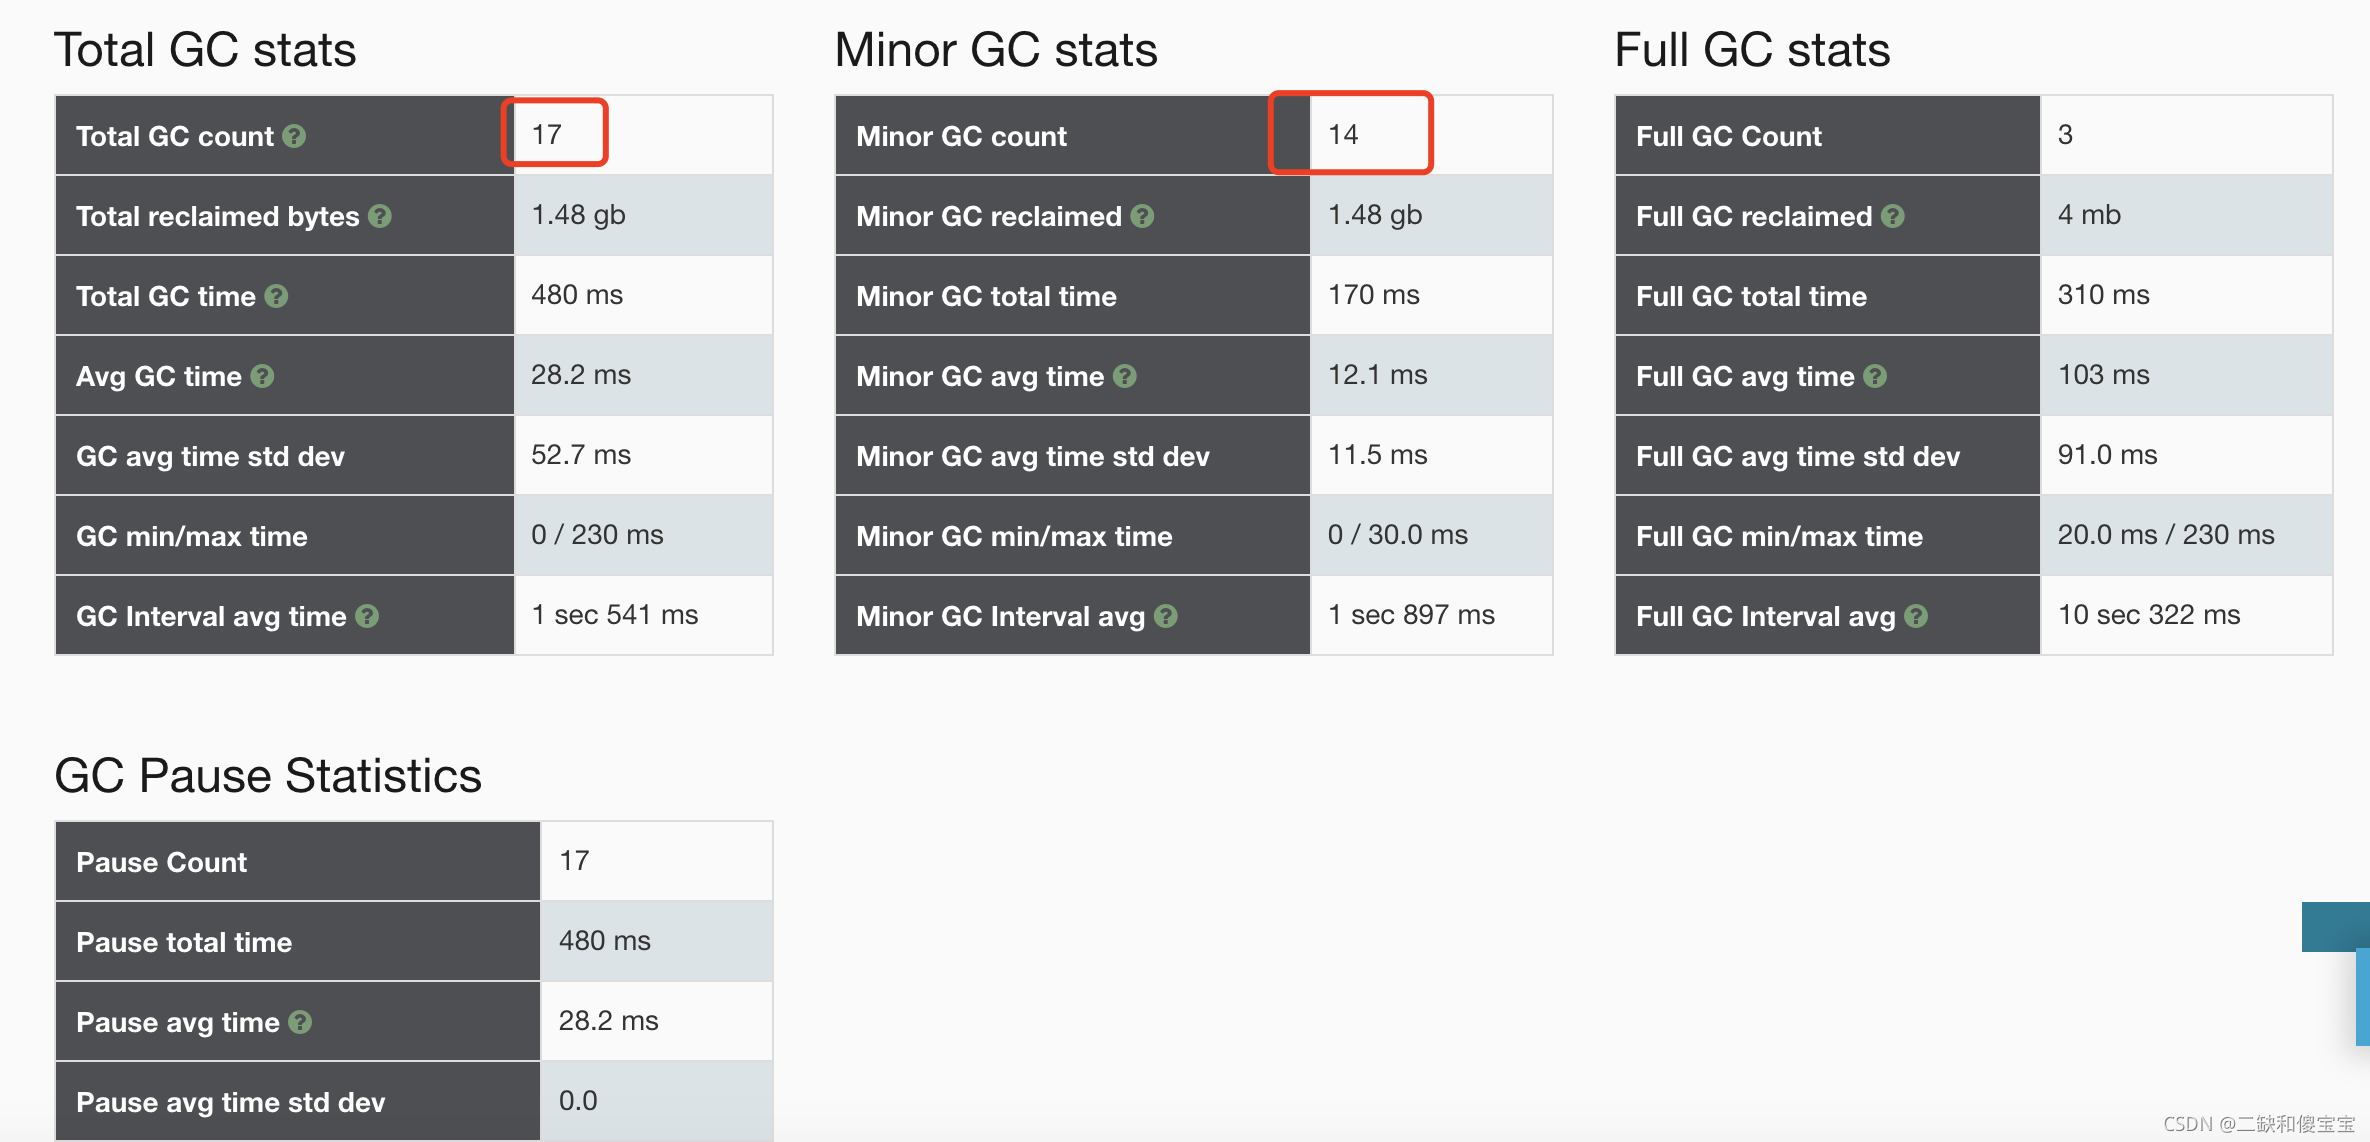Click Pause avg time std dev value 0.0
Image resolution: width=2370 pixels, height=1142 pixels.
coord(578,1101)
